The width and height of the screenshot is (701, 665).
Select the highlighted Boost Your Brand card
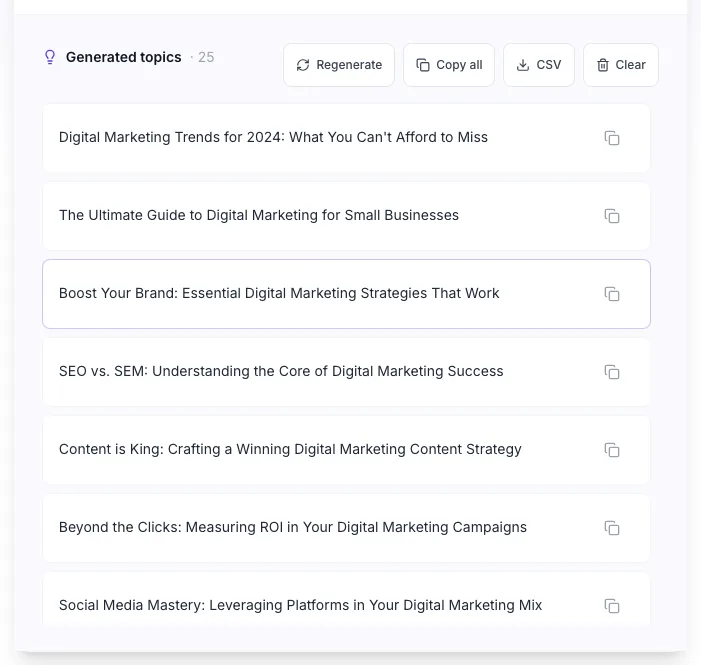(x=346, y=294)
